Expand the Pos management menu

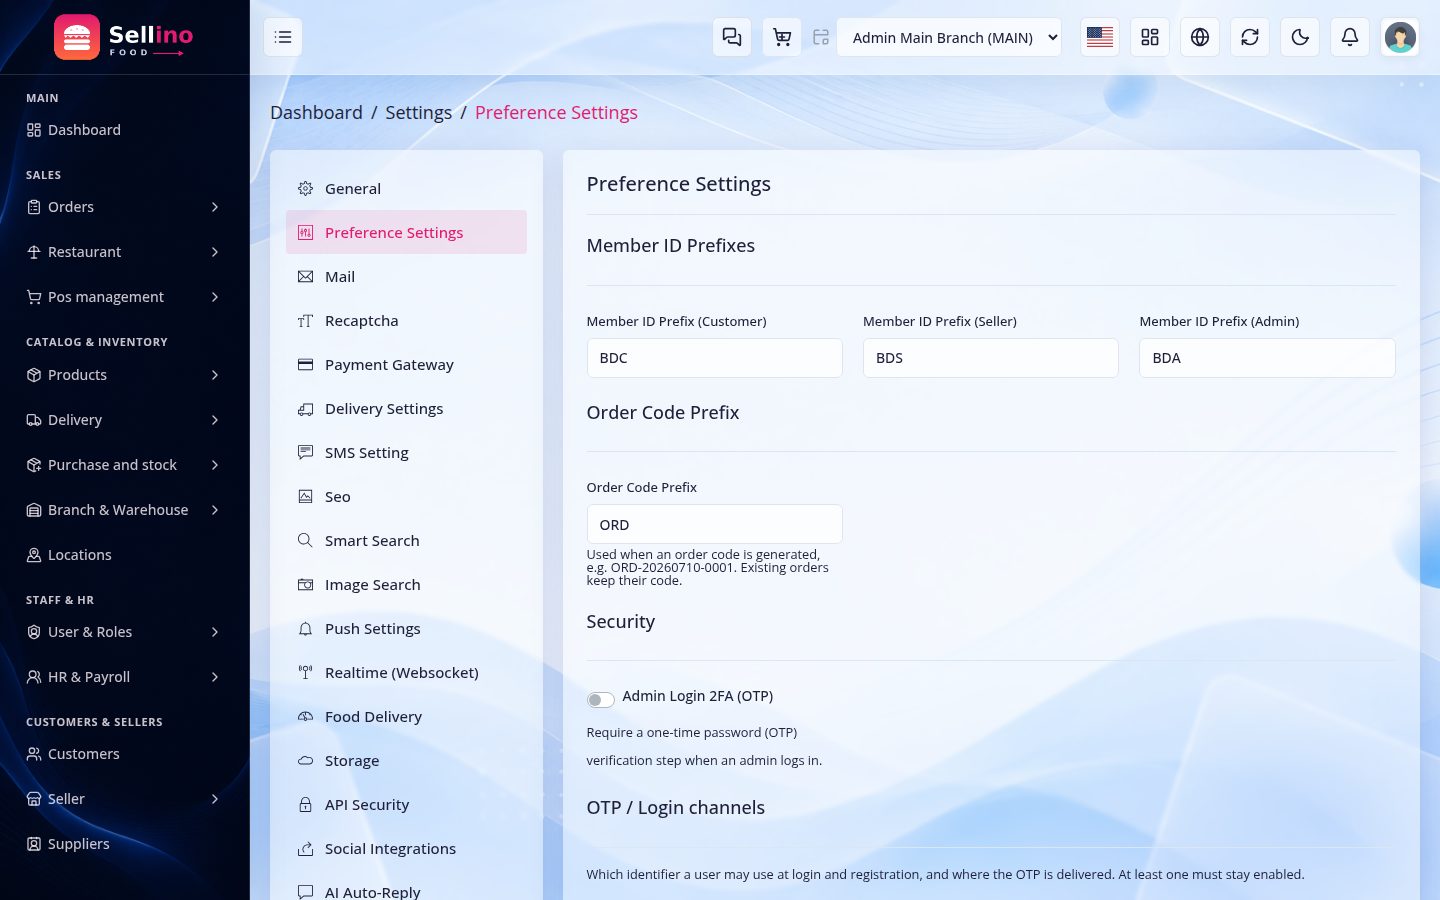click(x=124, y=297)
